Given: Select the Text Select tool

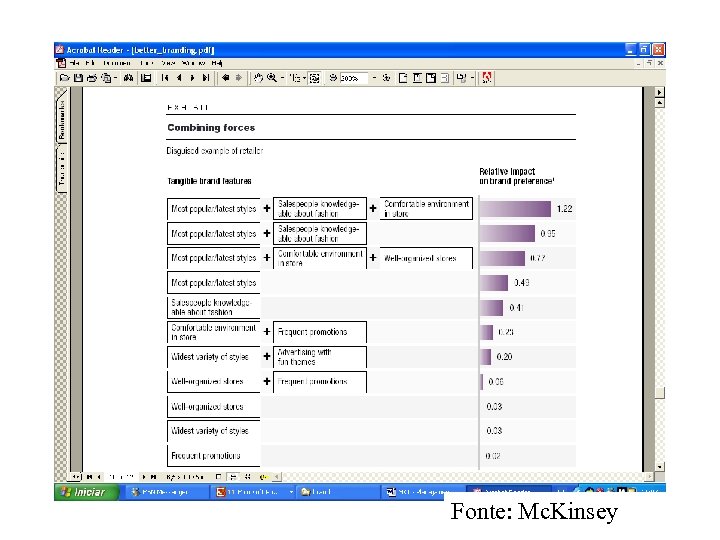Looking at the screenshot, I should 294,78.
